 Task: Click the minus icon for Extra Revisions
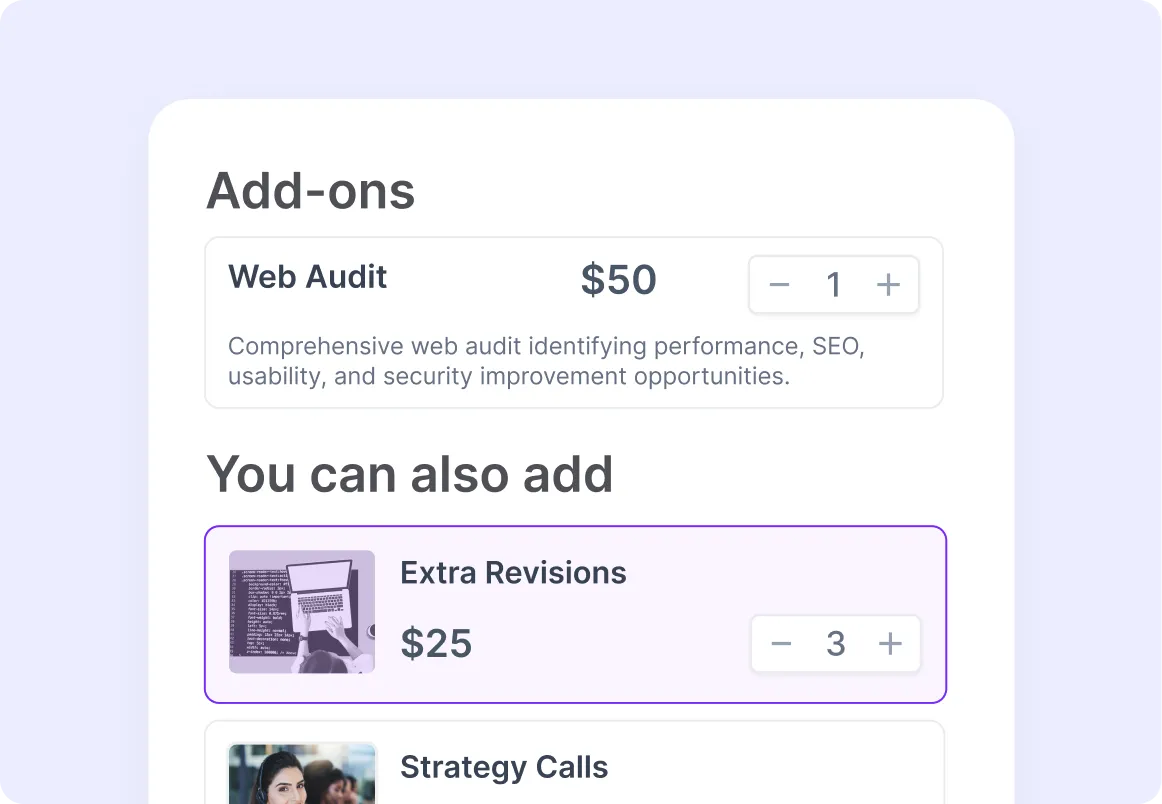click(x=782, y=644)
